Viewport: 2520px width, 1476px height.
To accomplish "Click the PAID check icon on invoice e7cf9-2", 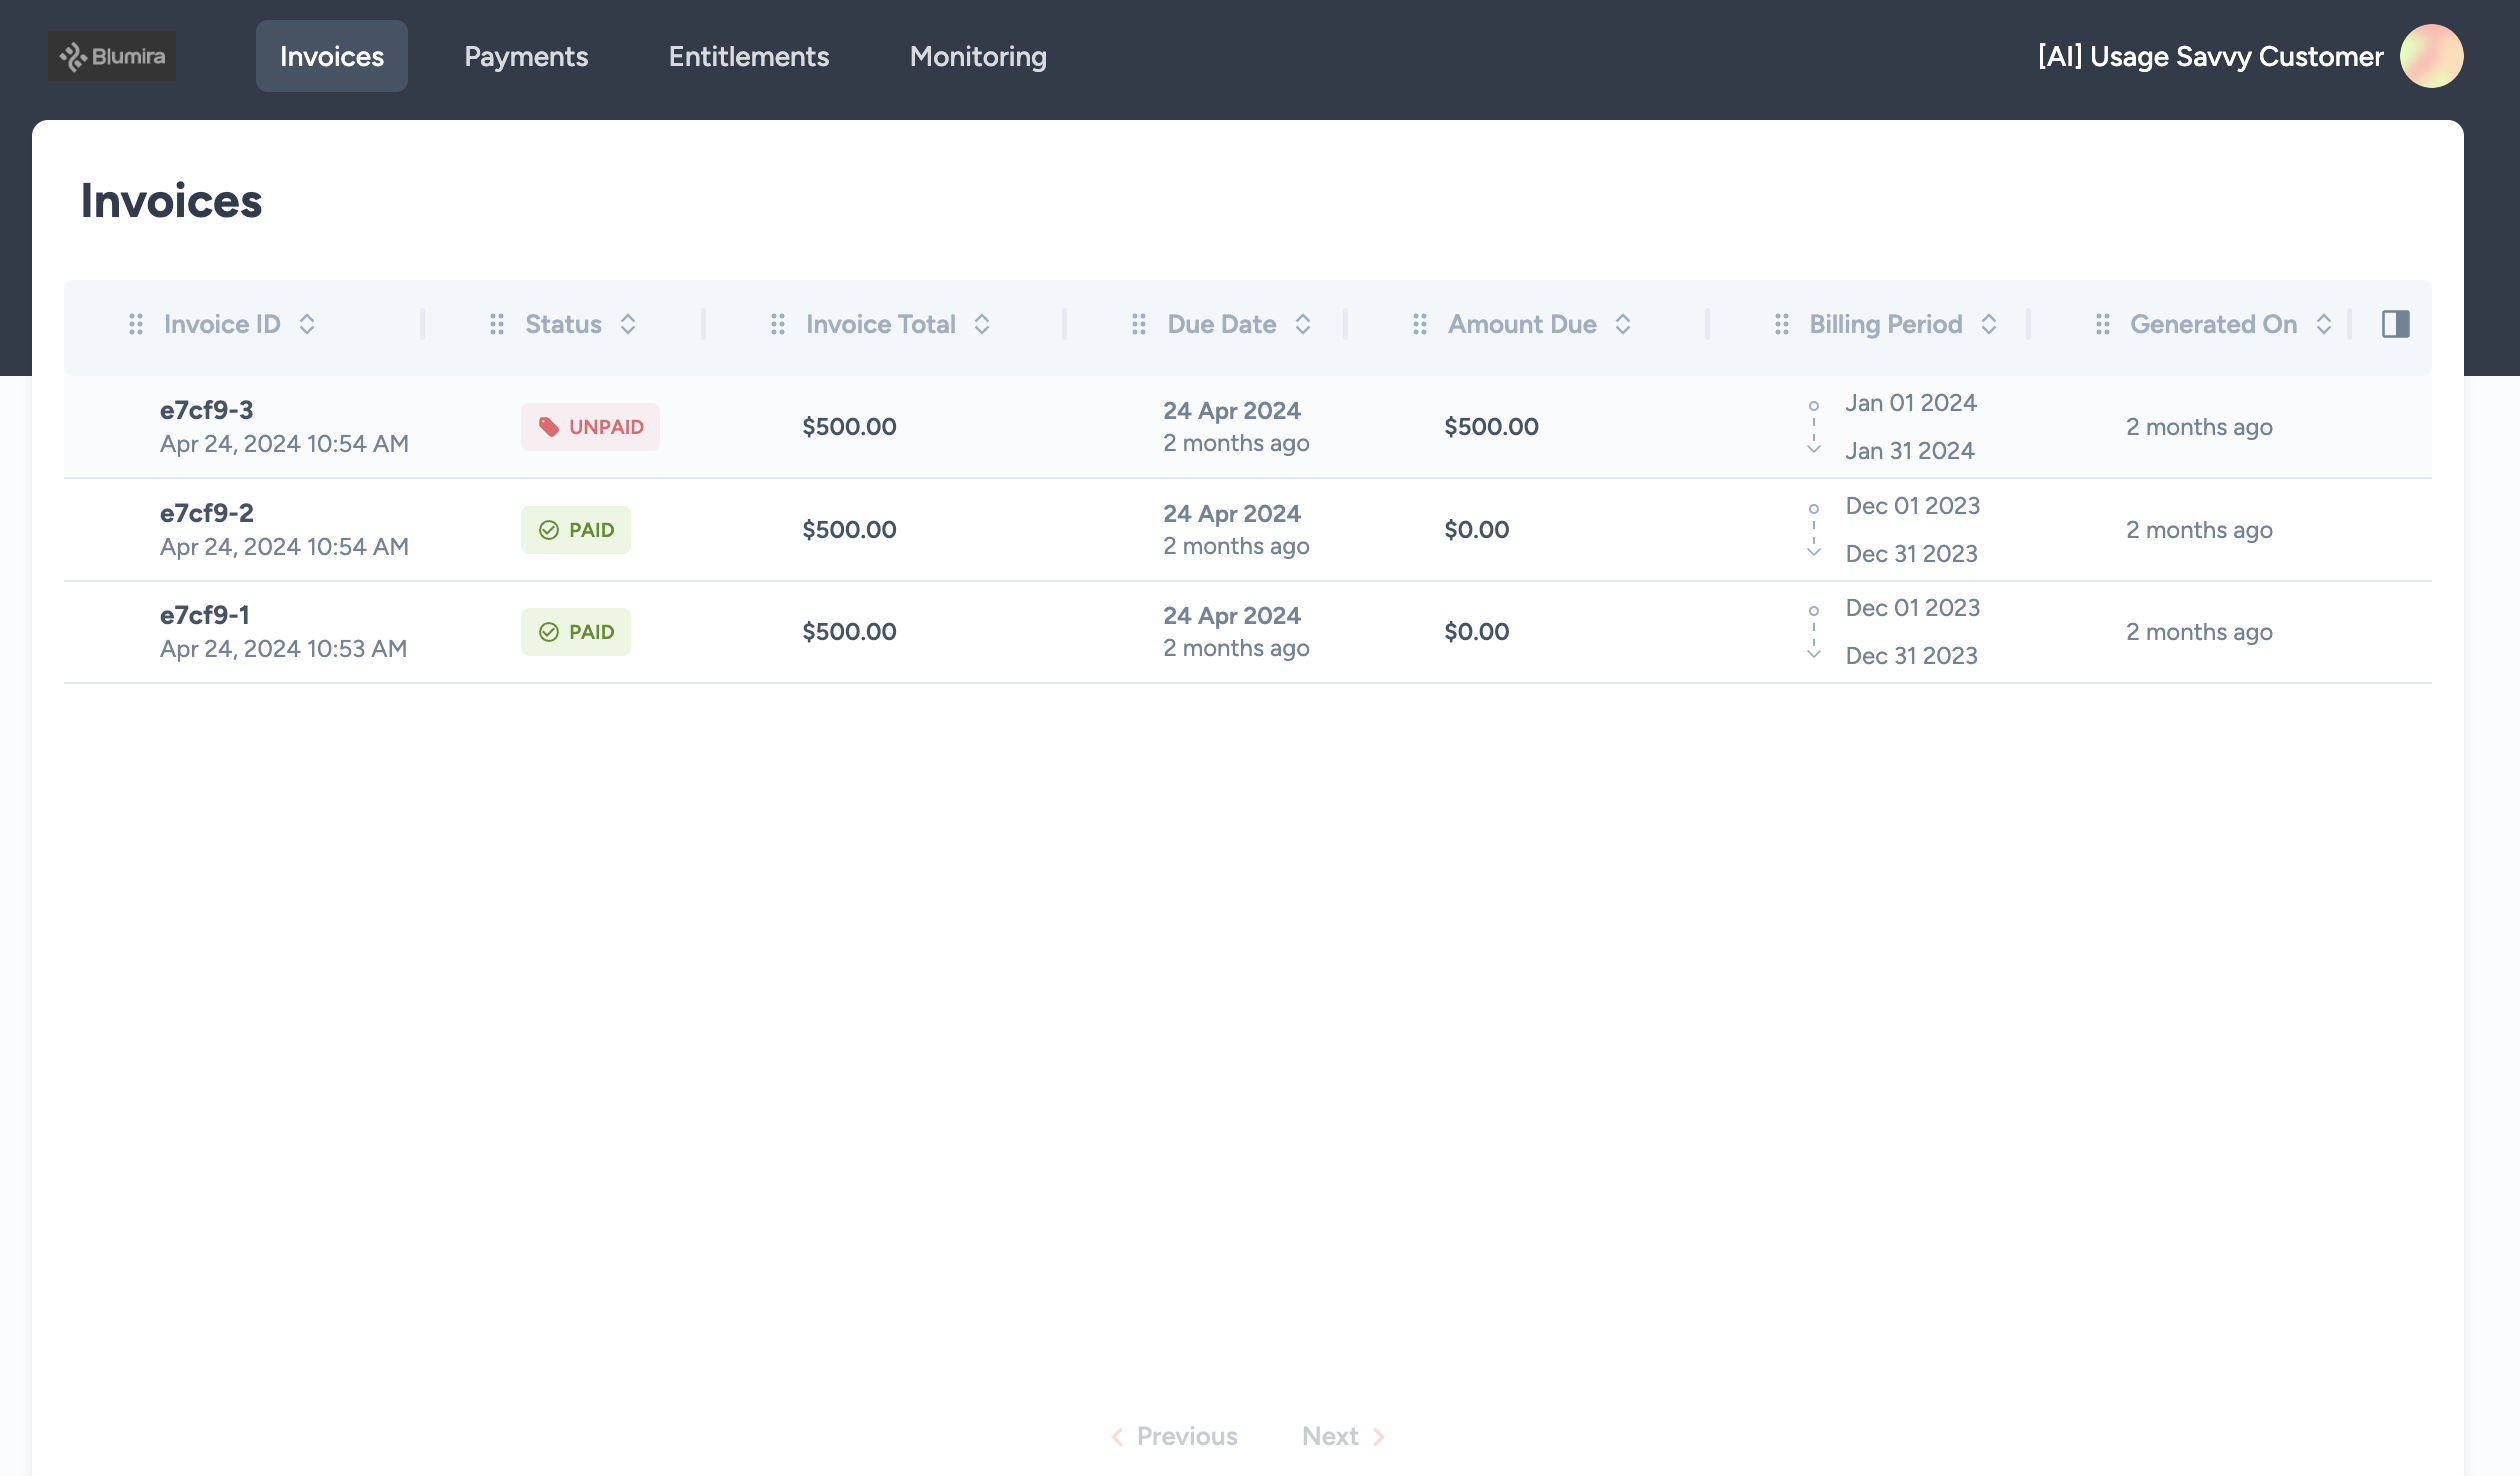I will point(548,529).
